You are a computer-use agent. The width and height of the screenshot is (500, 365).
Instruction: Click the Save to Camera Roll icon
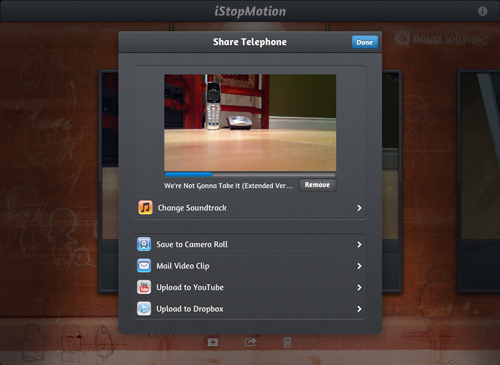[x=144, y=244]
